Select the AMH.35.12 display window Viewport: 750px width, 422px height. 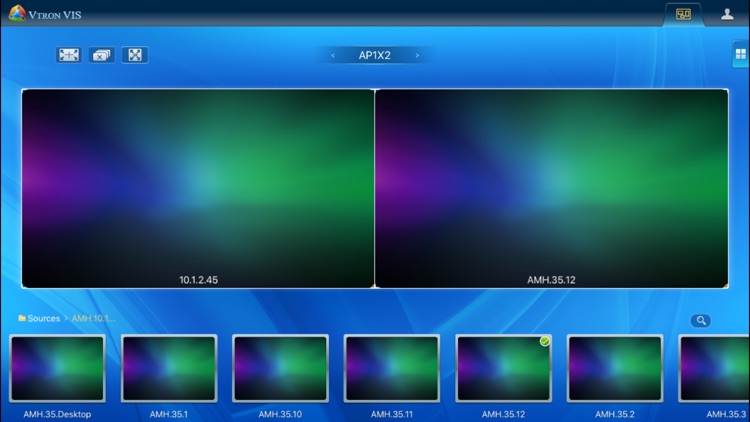coord(551,189)
